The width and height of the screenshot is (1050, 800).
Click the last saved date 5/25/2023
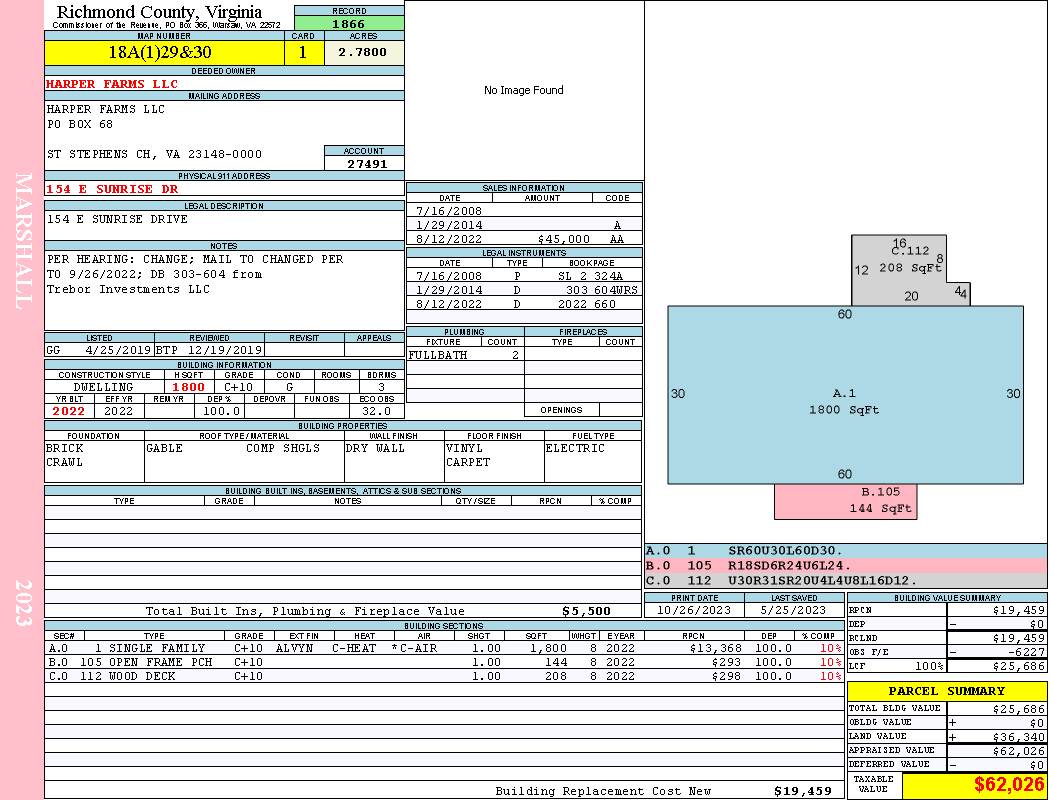[794, 611]
